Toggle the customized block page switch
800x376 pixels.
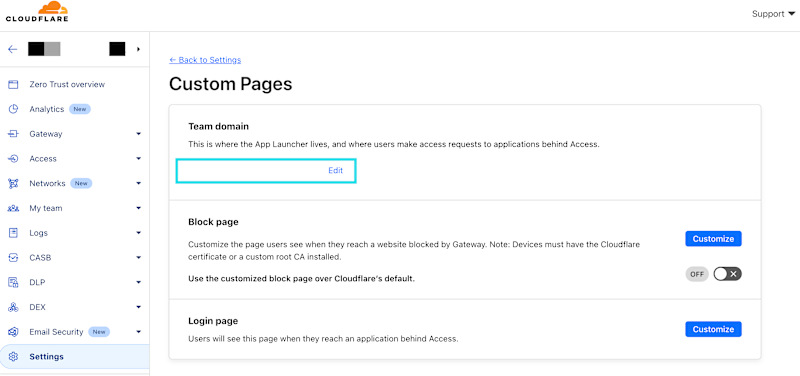pyautogui.click(x=727, y=274)
